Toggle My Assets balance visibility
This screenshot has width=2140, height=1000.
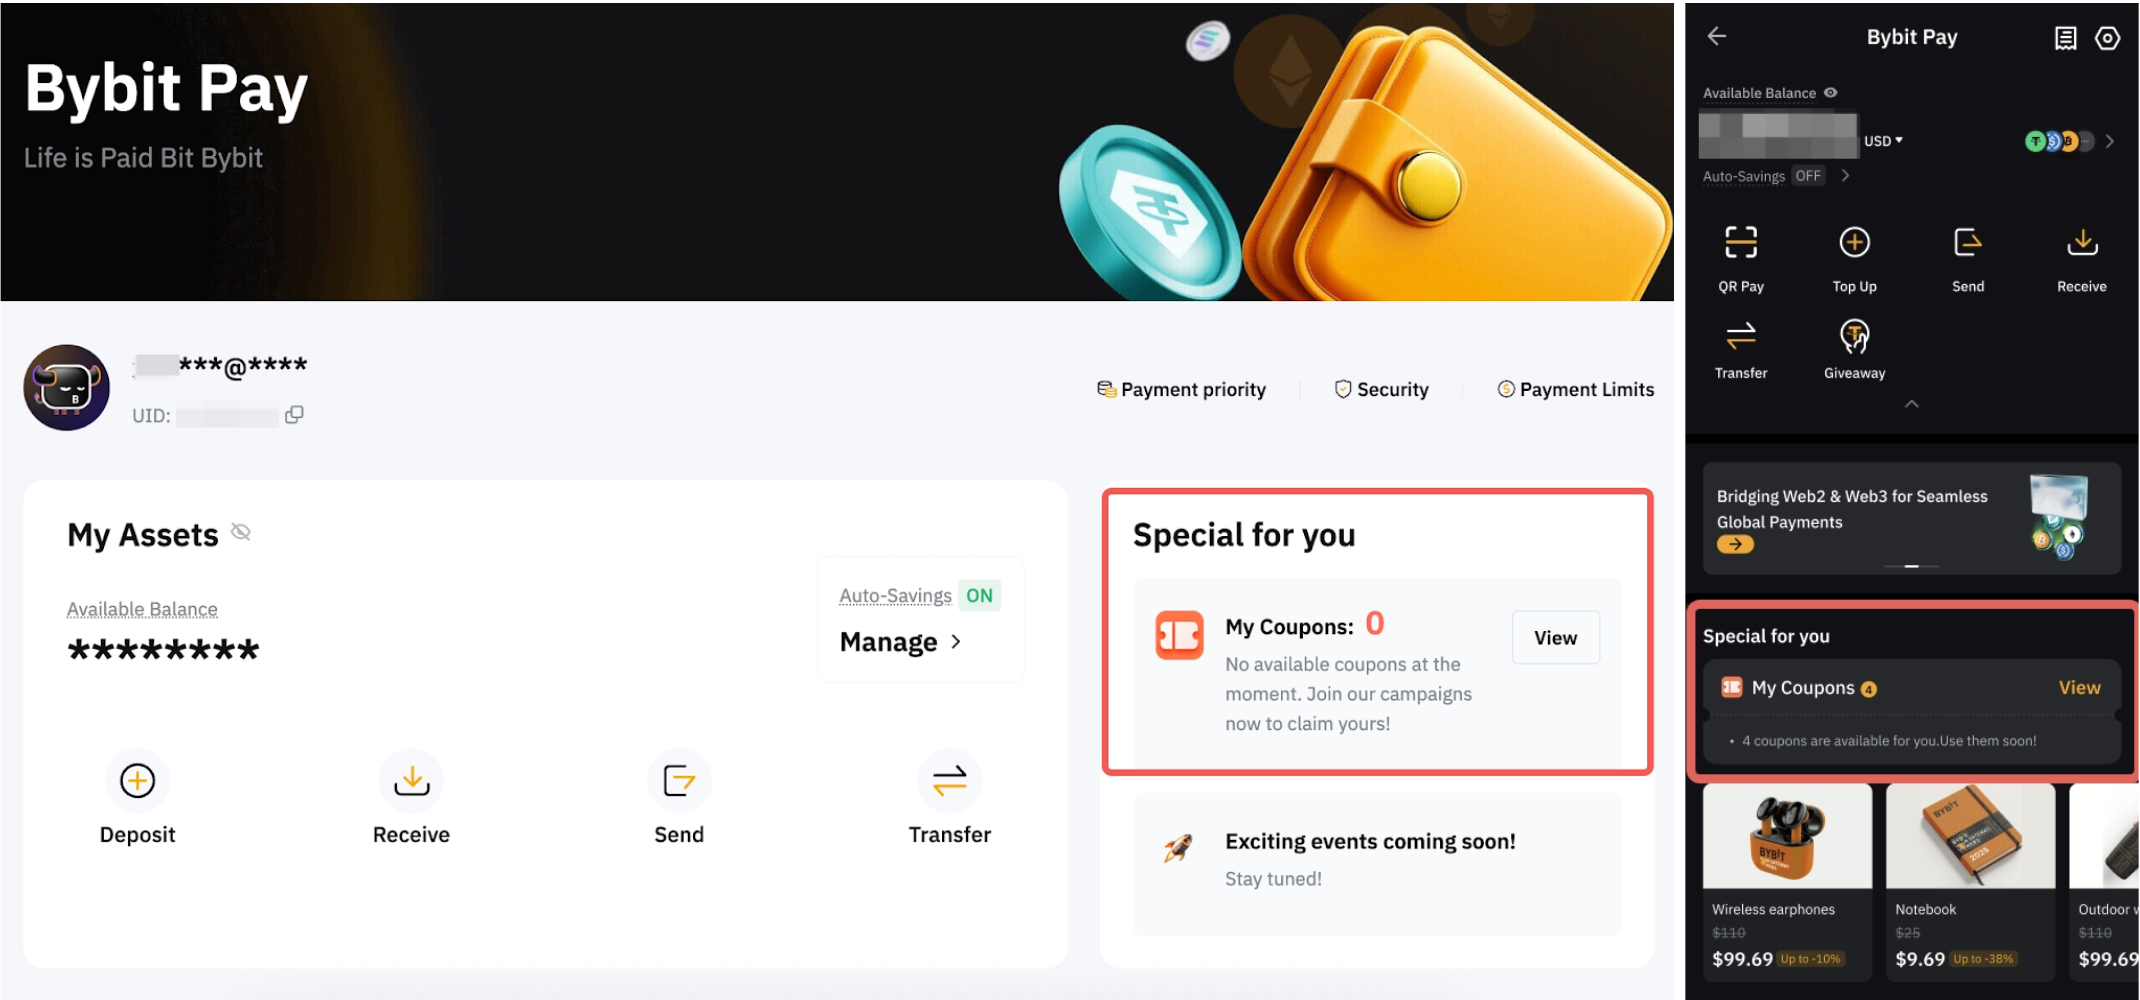(241, 532)
